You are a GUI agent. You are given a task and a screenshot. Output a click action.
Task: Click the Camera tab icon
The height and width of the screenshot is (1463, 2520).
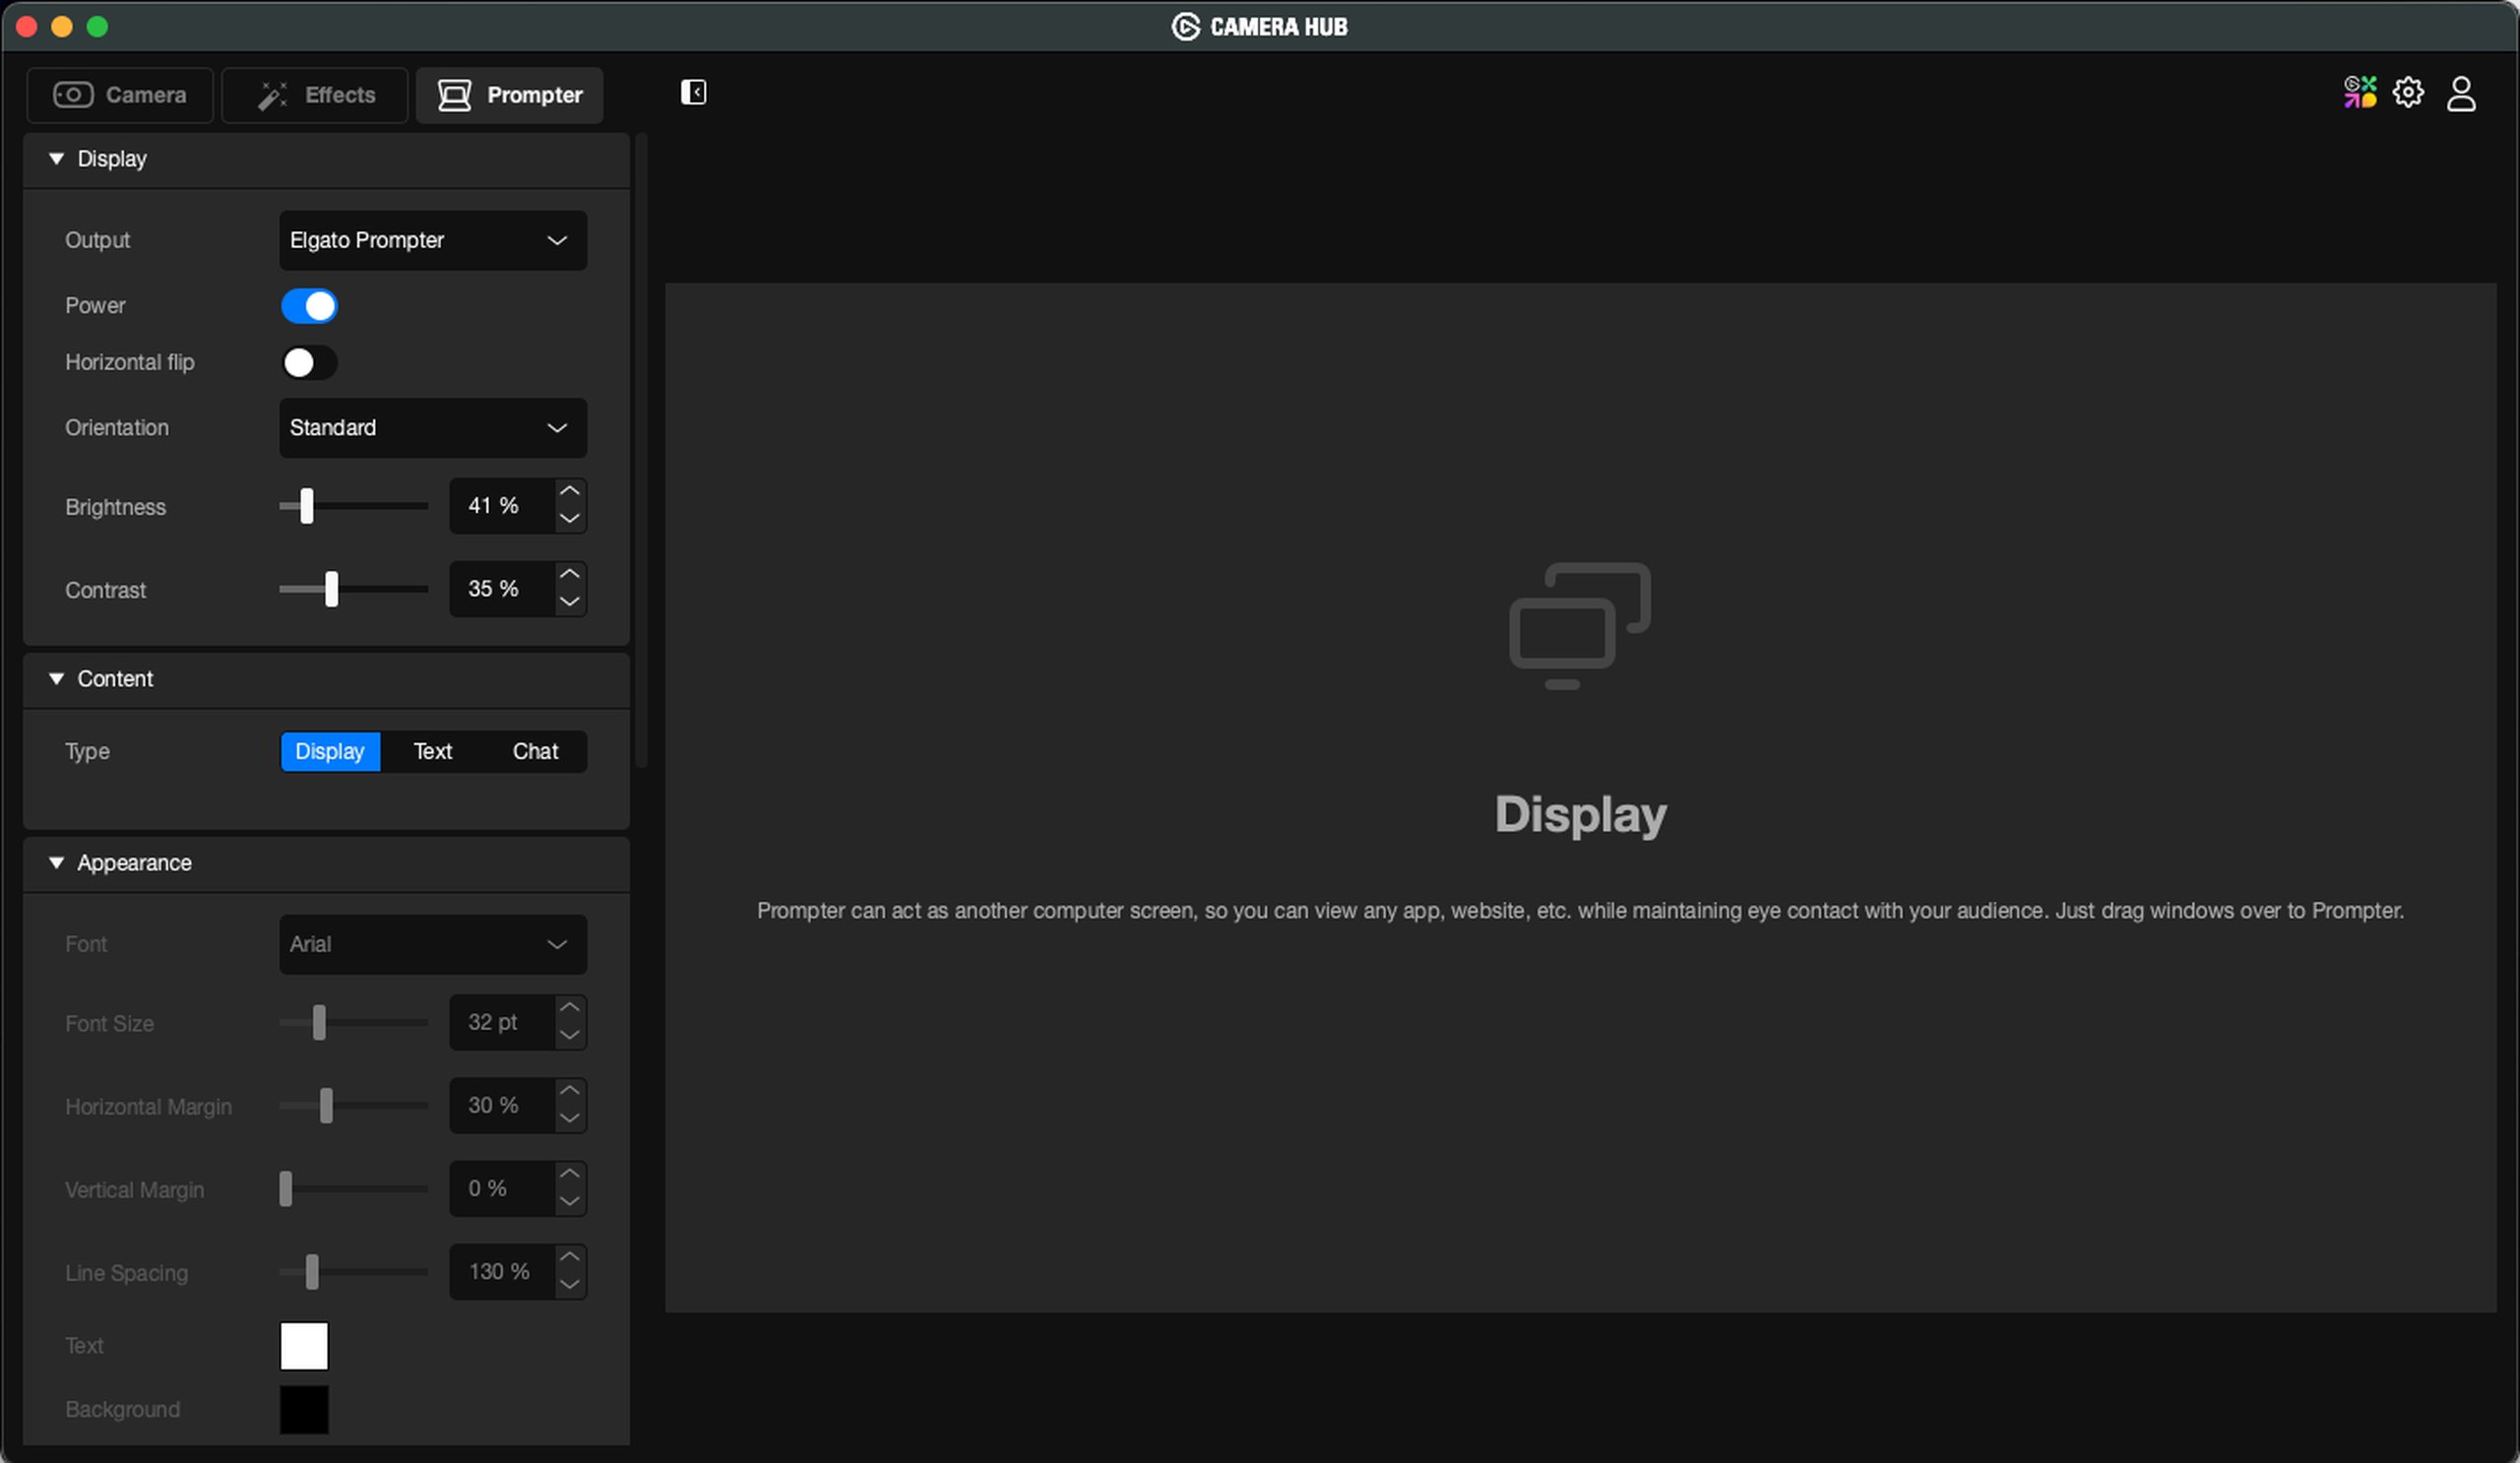[73, 95]
